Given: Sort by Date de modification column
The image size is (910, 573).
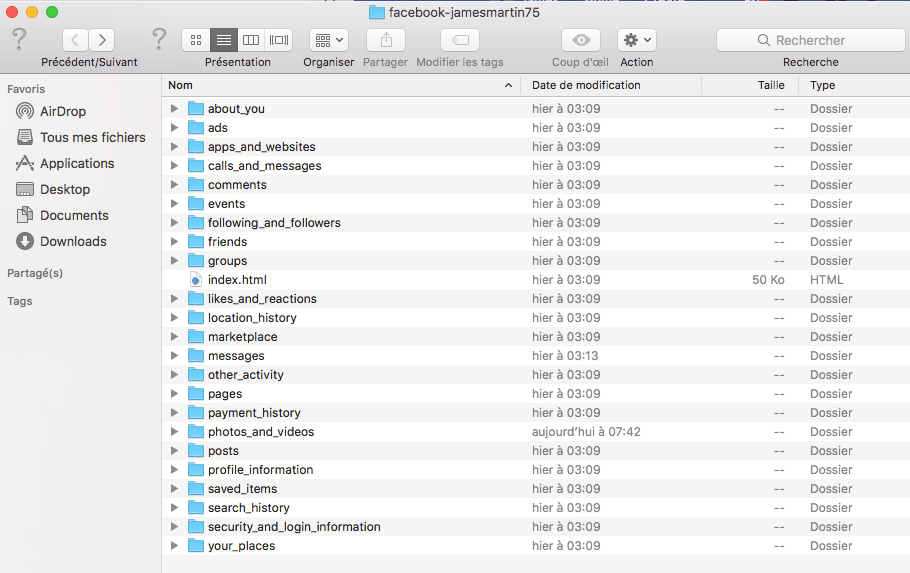Looking at the screenshot, I should click(x=585, y=85).
